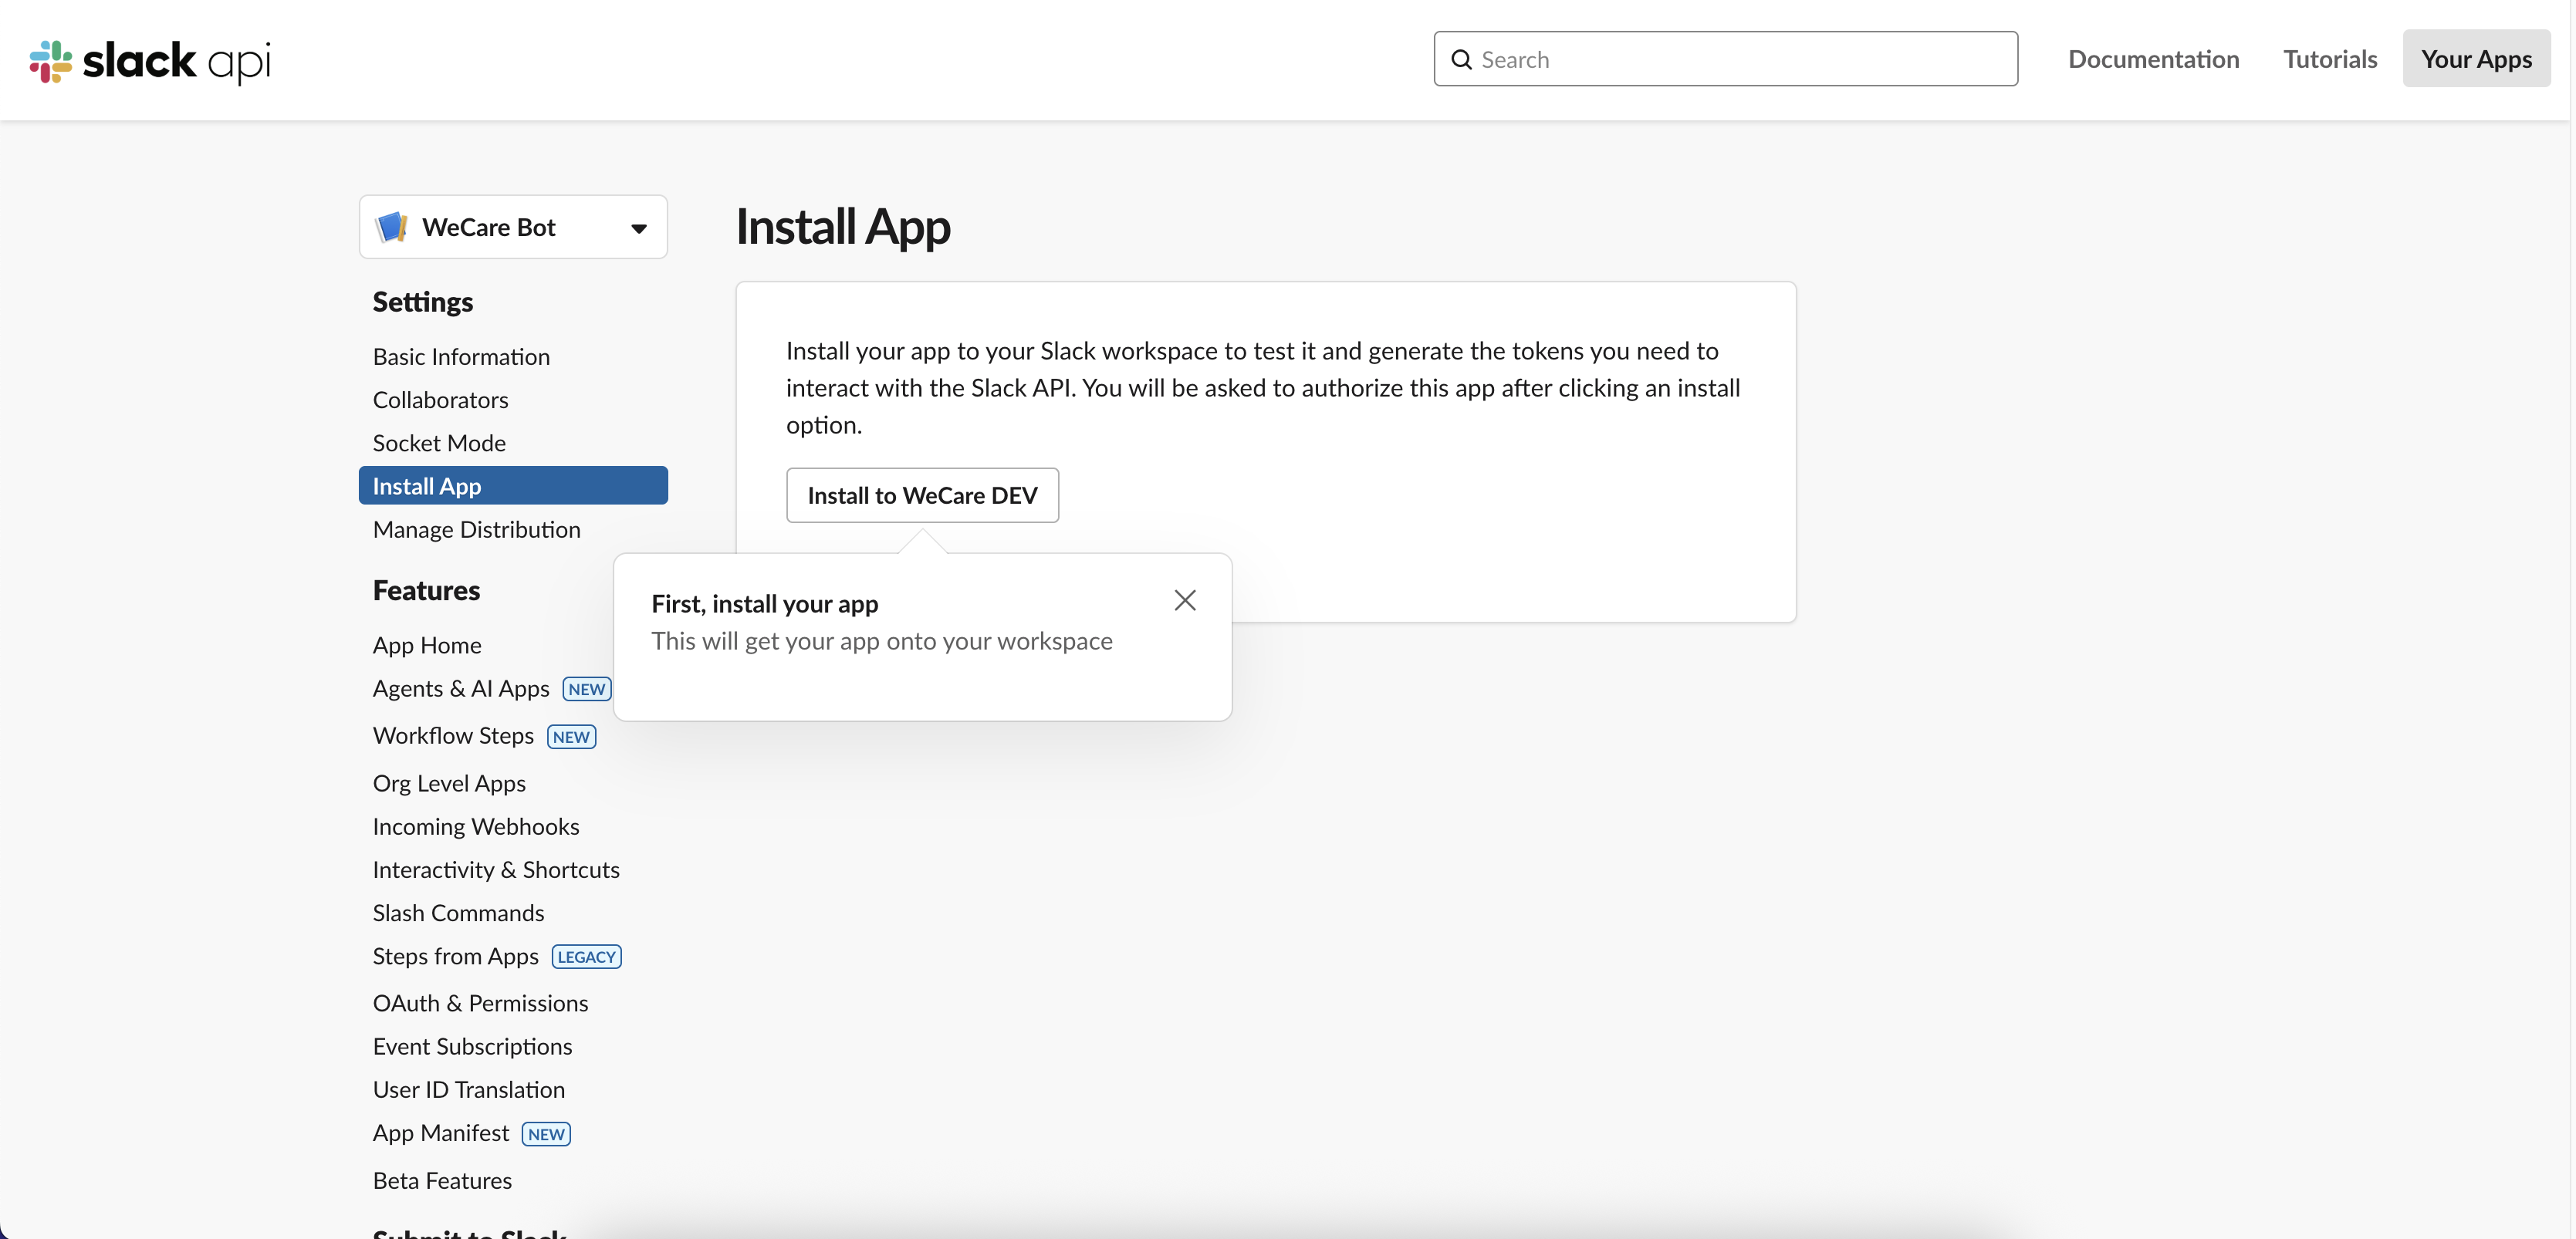Click the LEGACY badge beside Steps from Apps
This screenshot has width=2576, height=1239.
click(x=586, y=957)
